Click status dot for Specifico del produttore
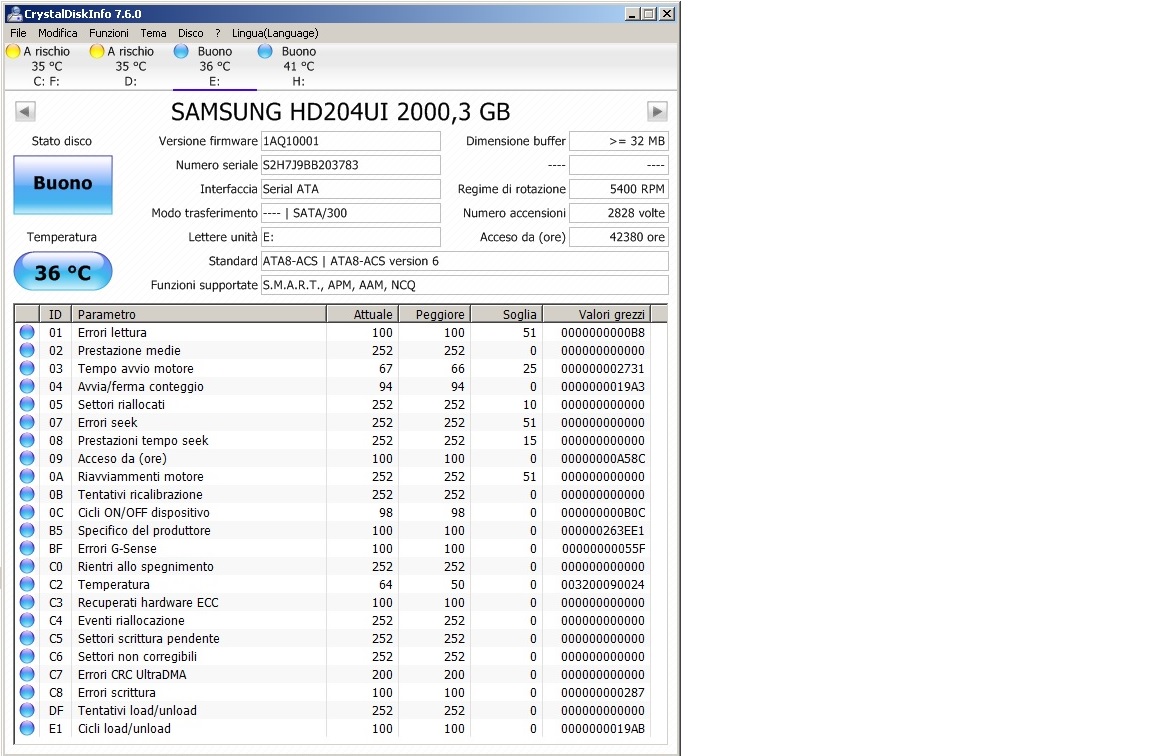 pos(27,530)
